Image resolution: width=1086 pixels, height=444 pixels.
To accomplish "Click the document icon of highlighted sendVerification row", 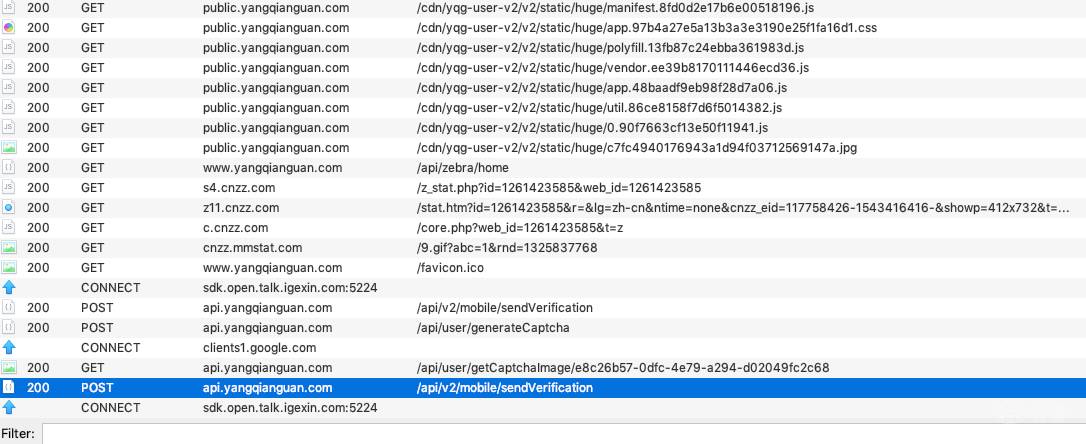I will tap(8, 388).
